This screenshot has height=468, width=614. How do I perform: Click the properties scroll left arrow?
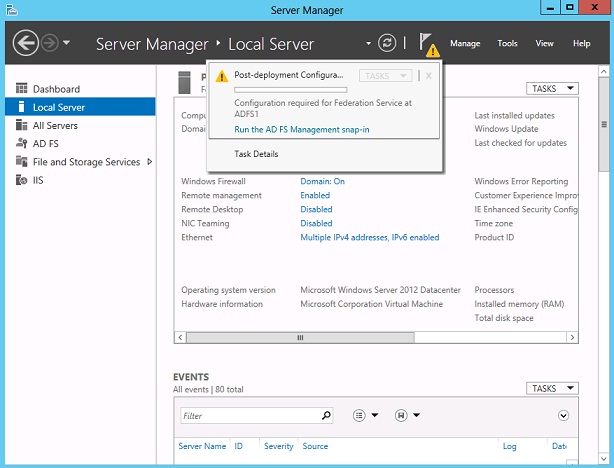coord(180,337)
